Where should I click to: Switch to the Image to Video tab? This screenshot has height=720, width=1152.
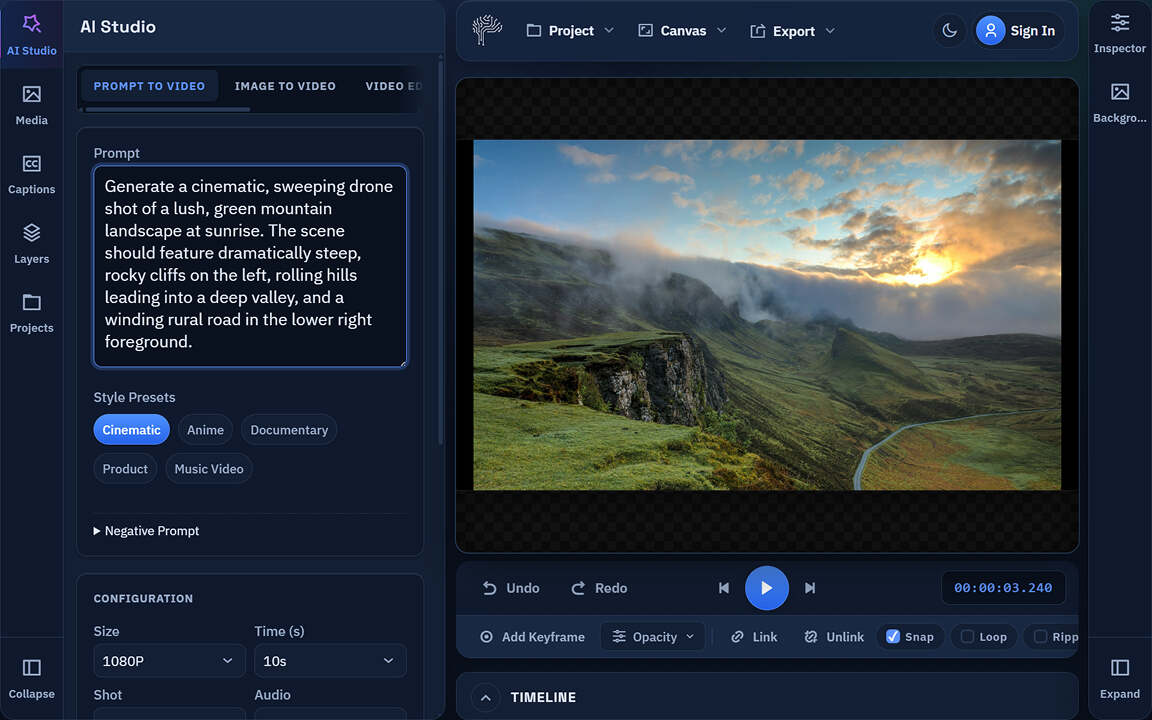285,86
